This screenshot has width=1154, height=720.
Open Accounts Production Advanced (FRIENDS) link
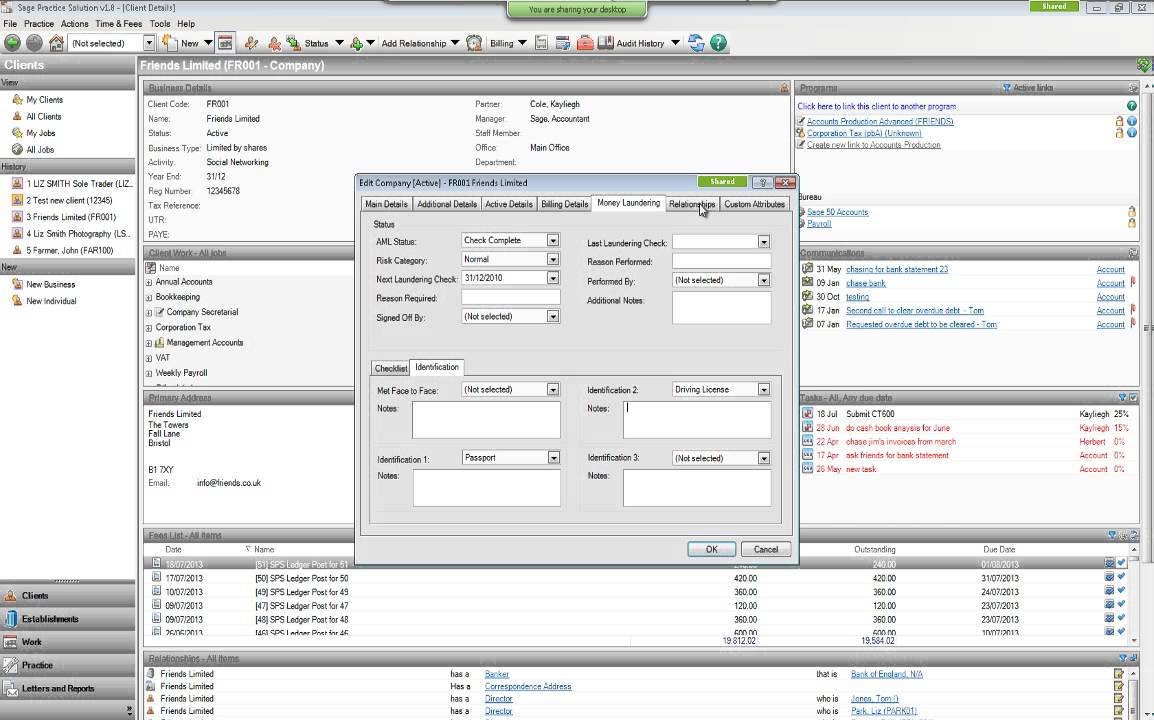(879, 121)
